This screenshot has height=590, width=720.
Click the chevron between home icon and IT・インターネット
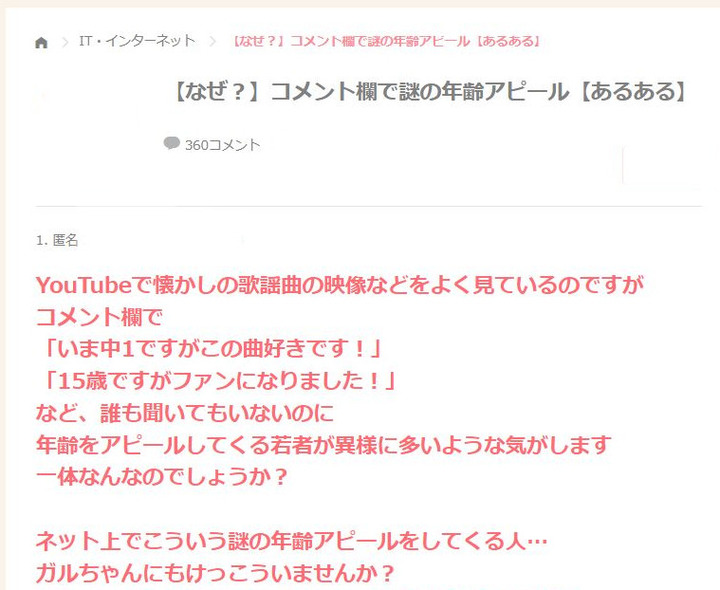tap(65, 42)
